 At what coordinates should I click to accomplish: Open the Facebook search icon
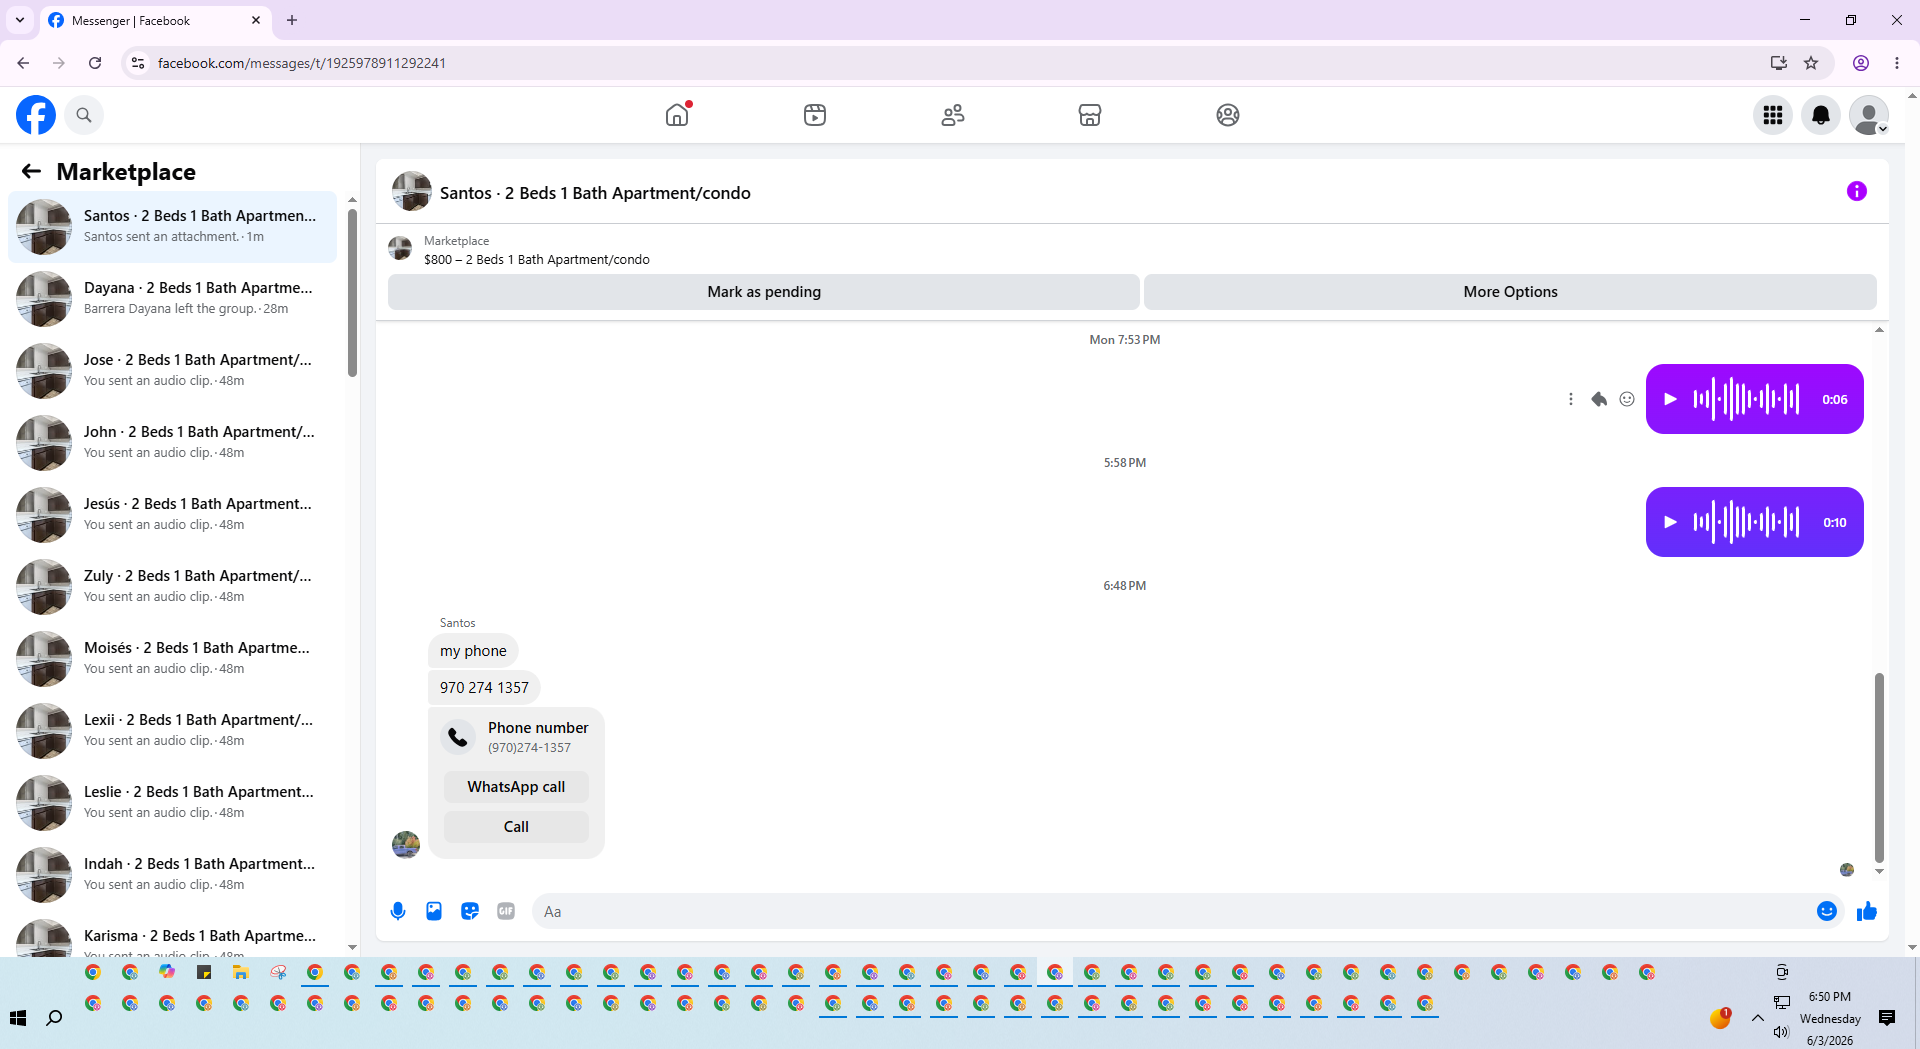84,115
